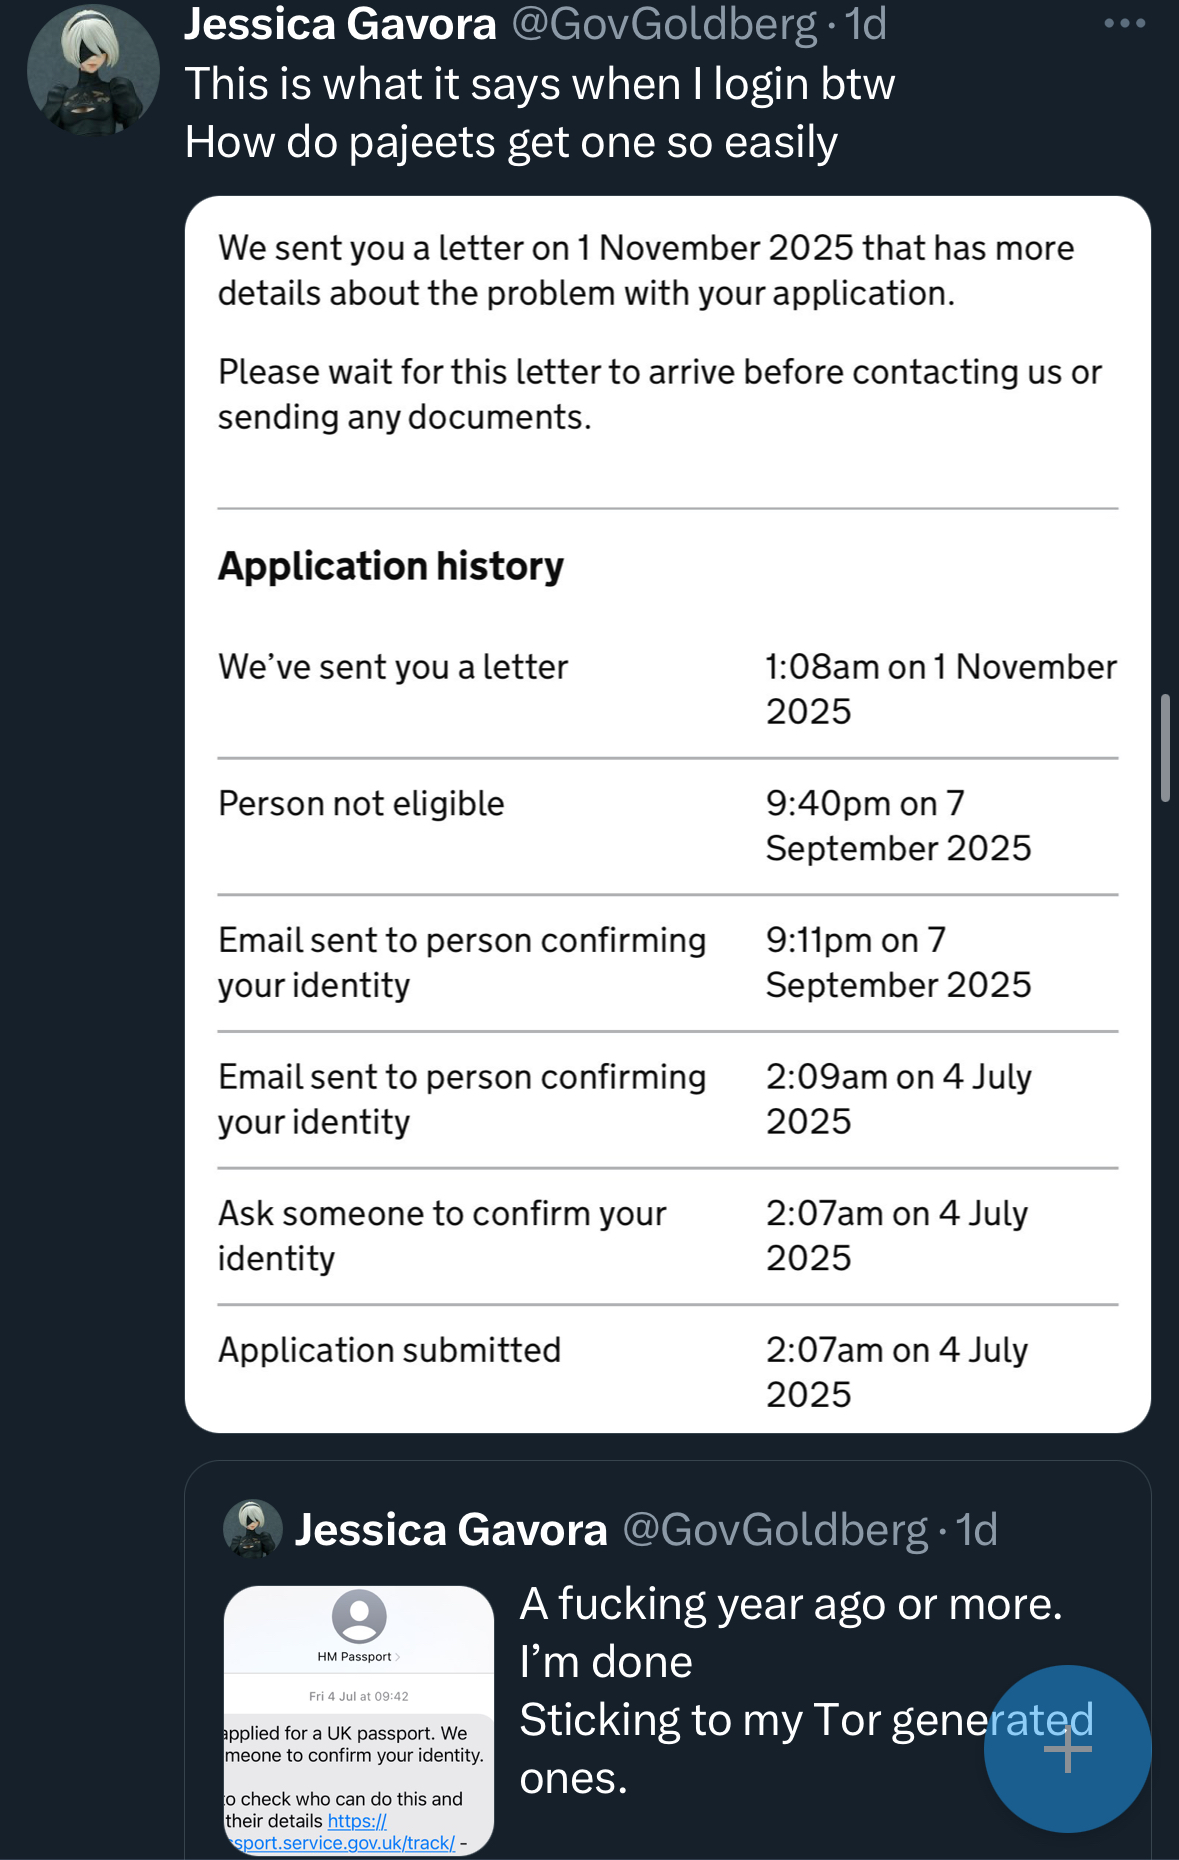Click the quoted tweet's Jessica Gavora name

point(451,1530)
